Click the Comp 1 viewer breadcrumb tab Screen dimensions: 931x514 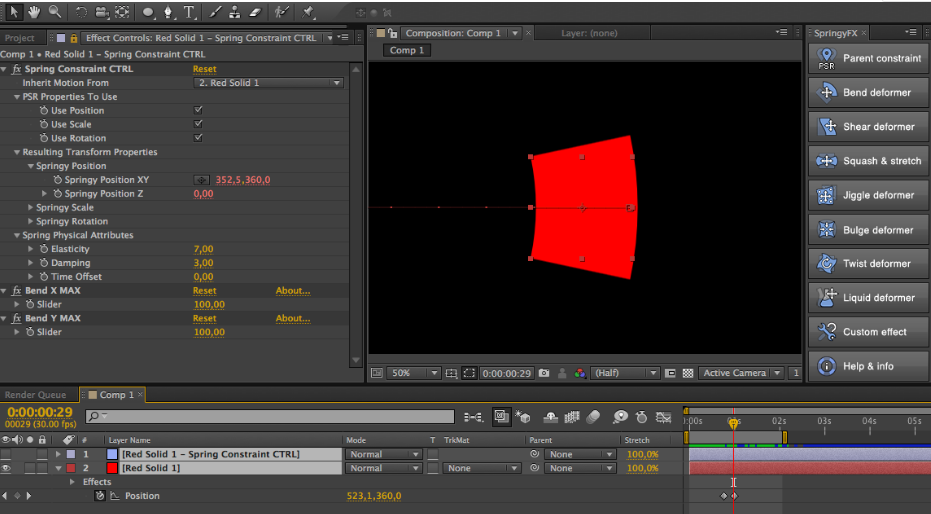tap(407, 50)
